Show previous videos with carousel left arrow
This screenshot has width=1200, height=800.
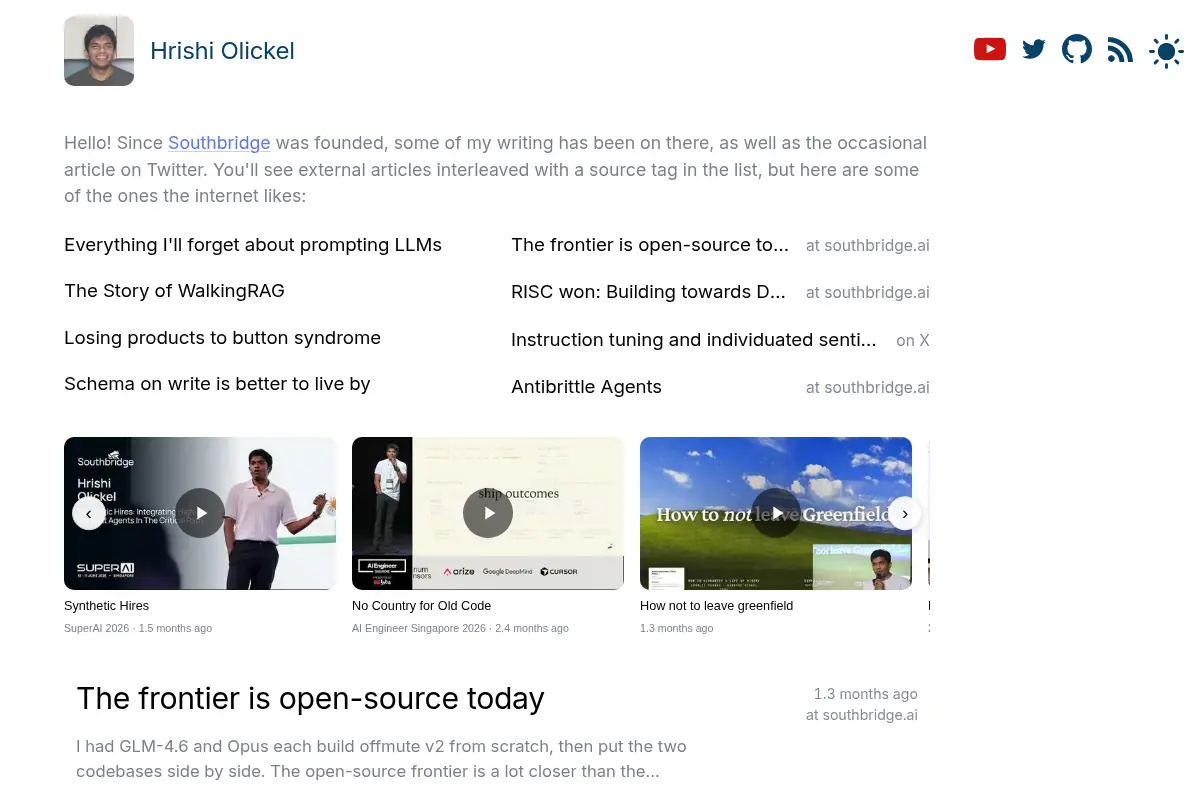(88, 513)
